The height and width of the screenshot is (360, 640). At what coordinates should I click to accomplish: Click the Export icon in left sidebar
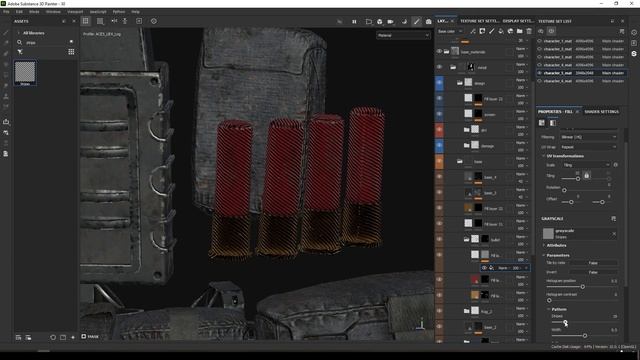[6, 122]
